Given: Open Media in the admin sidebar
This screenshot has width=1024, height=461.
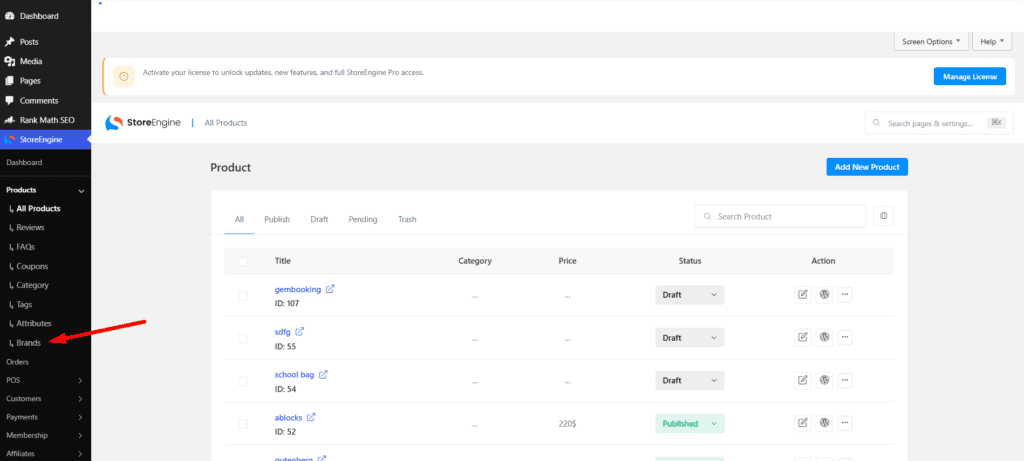Looking at the screenshot, I should [x=31, y=61].
